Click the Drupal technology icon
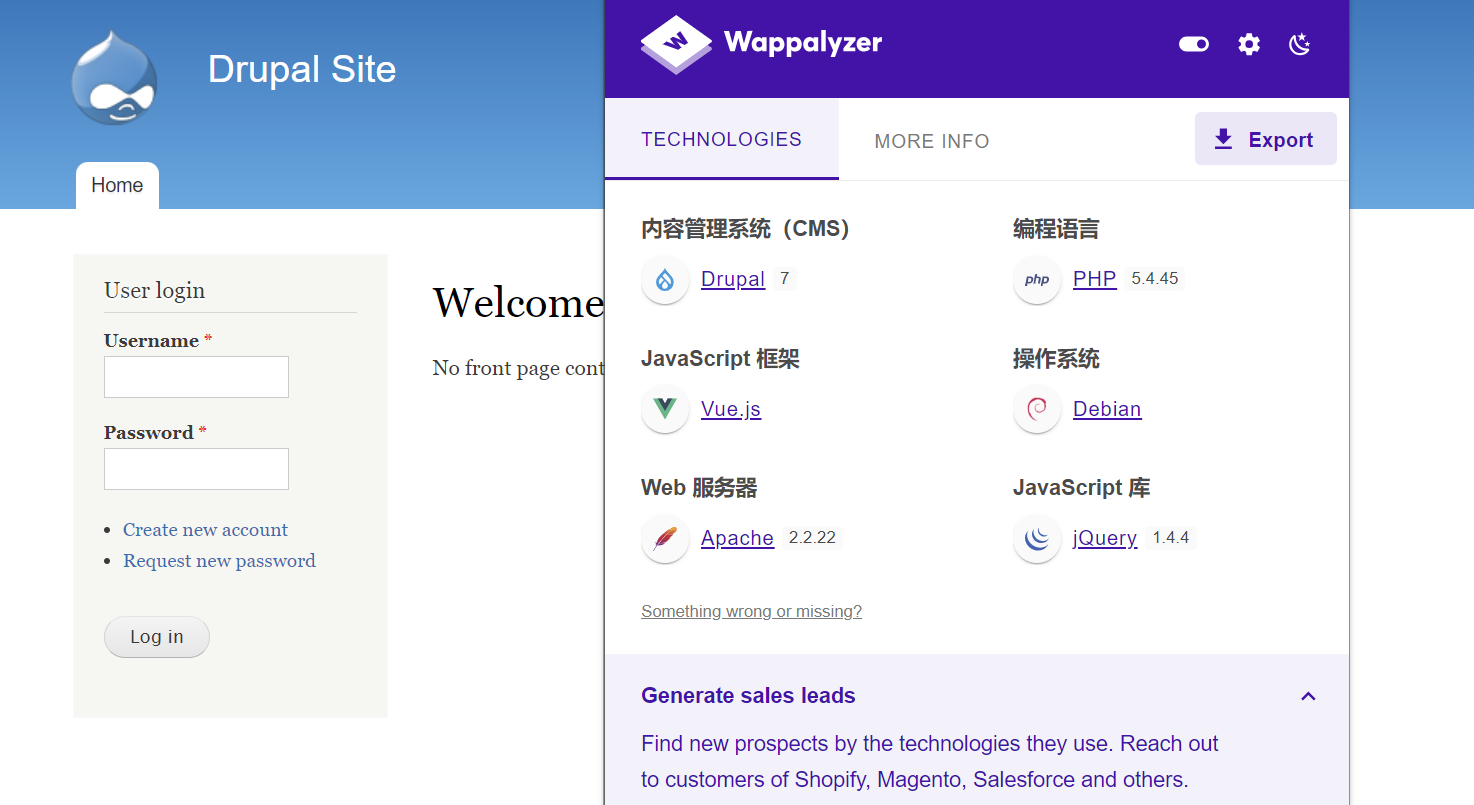 665,280
